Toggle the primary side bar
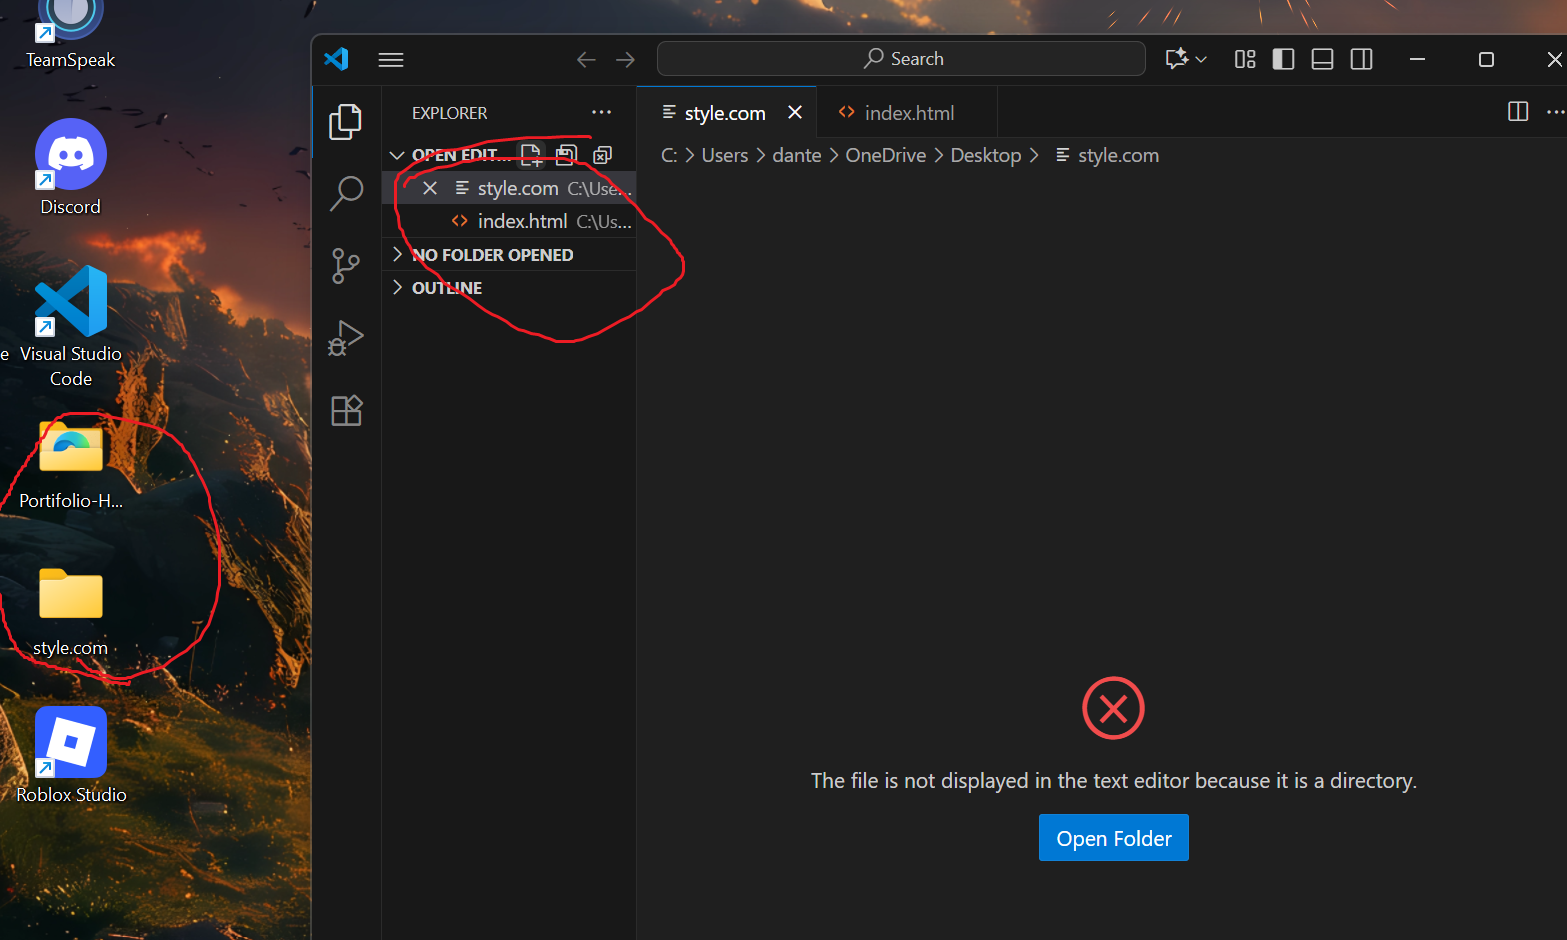 pos(1283,60)
